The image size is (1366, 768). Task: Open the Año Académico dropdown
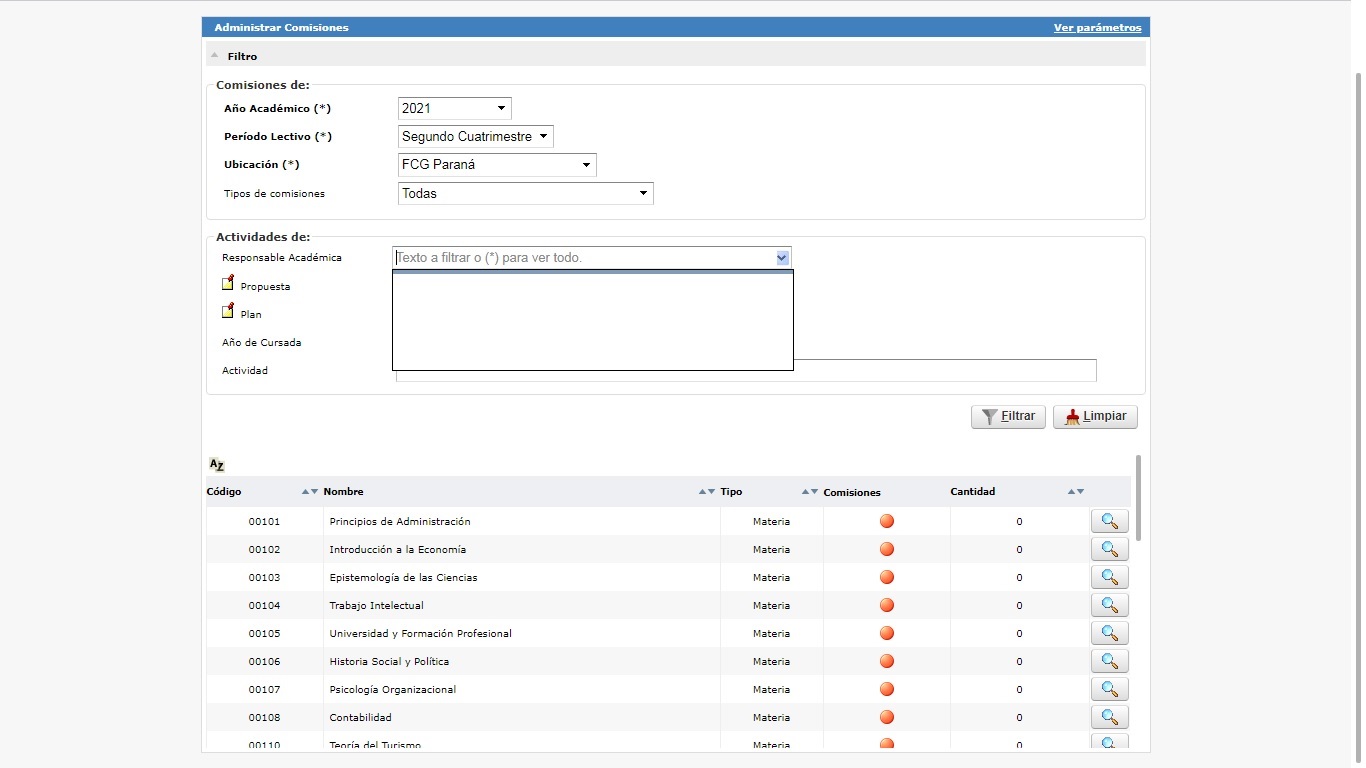coord(455,108)
